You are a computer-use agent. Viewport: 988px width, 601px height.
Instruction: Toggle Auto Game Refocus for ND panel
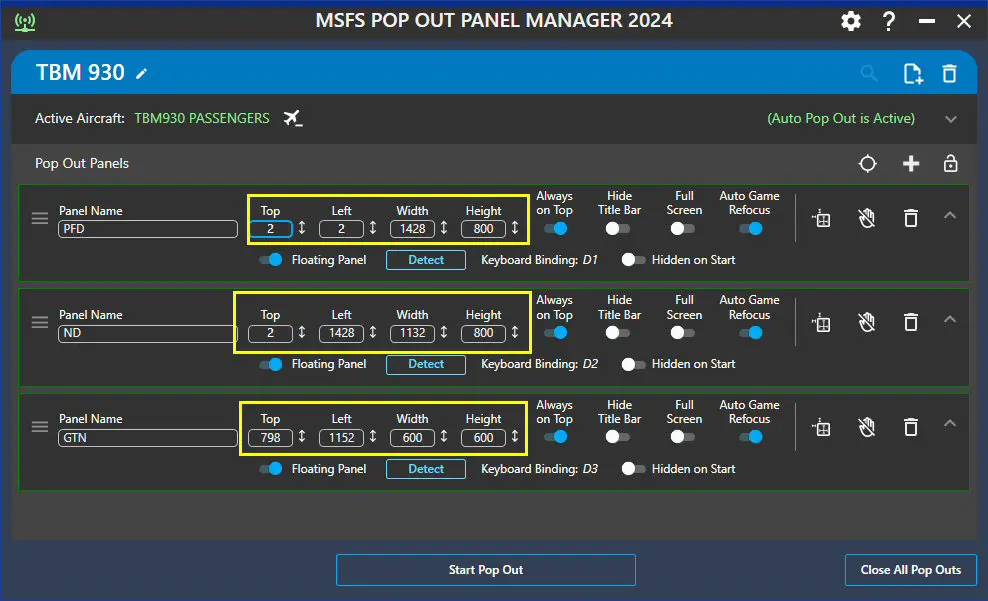[x=751, y=333]
